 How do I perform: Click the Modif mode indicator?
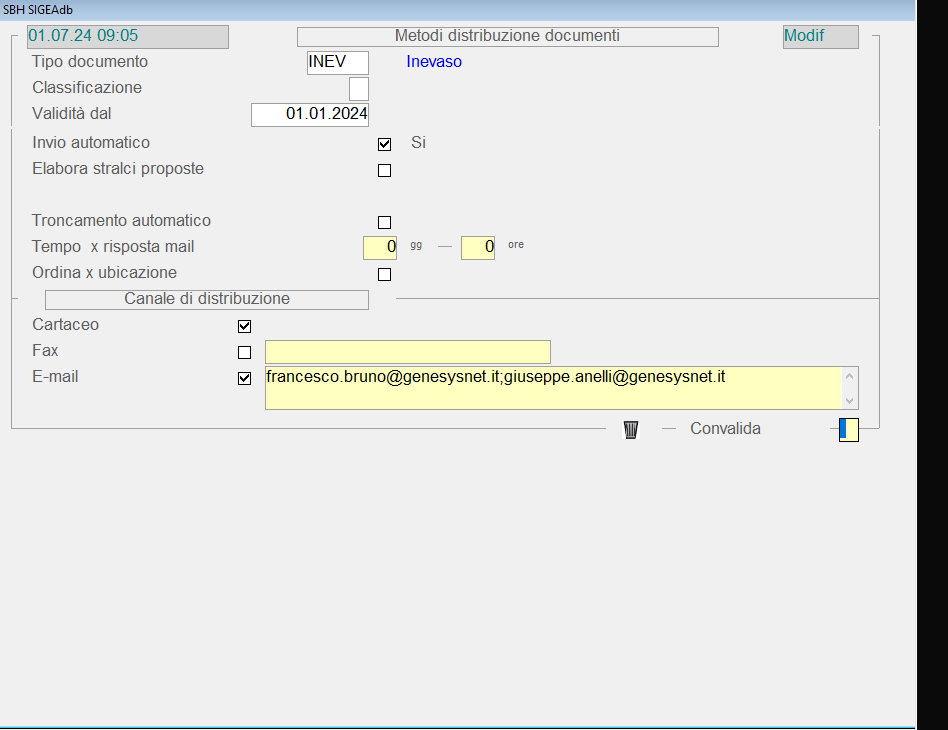pos(820,36)
